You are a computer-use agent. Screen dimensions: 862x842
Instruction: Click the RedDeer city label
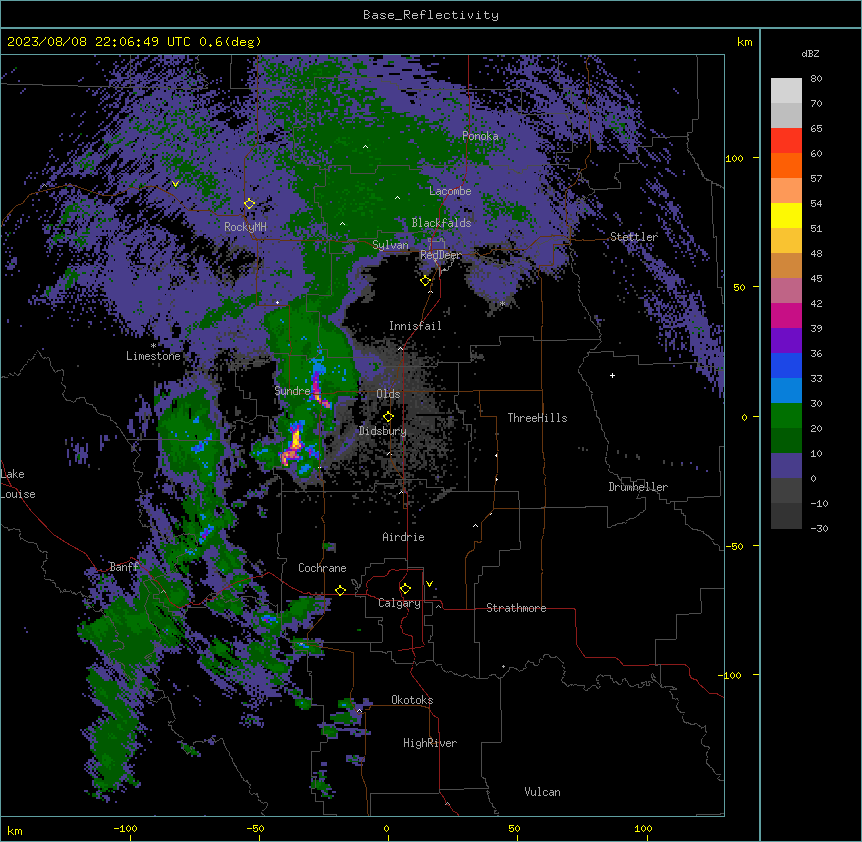pyautogui.click(x=441, y=255)
